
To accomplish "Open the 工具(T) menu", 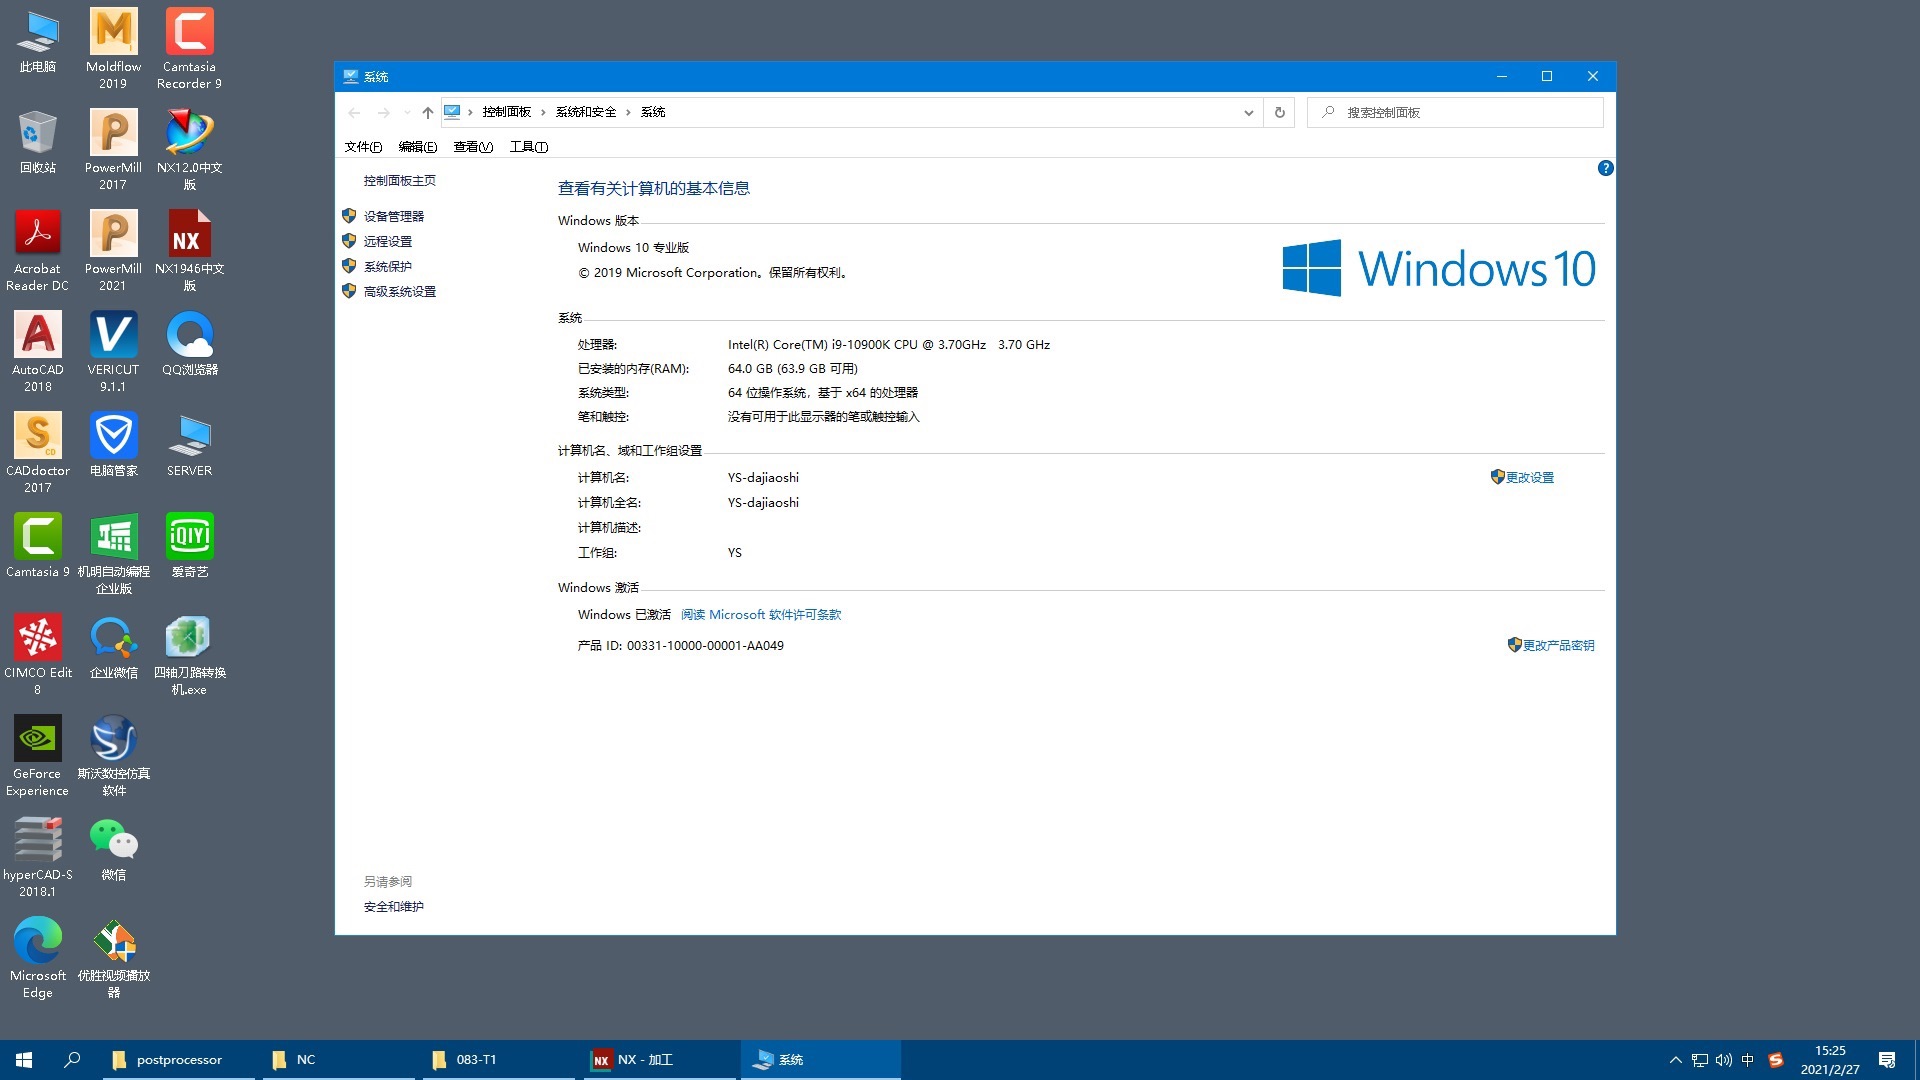I will point(529,147).
